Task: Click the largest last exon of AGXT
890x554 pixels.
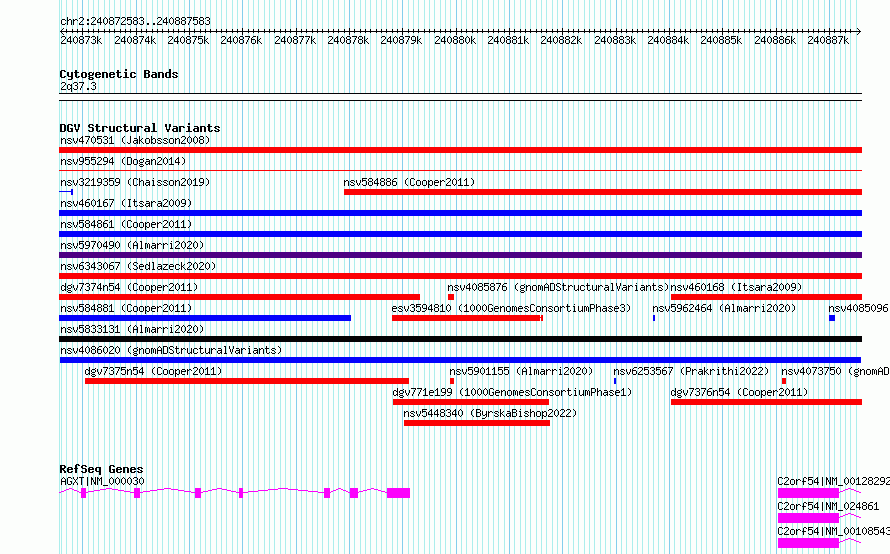Action: pyautogui.click(x=398, y=493)
